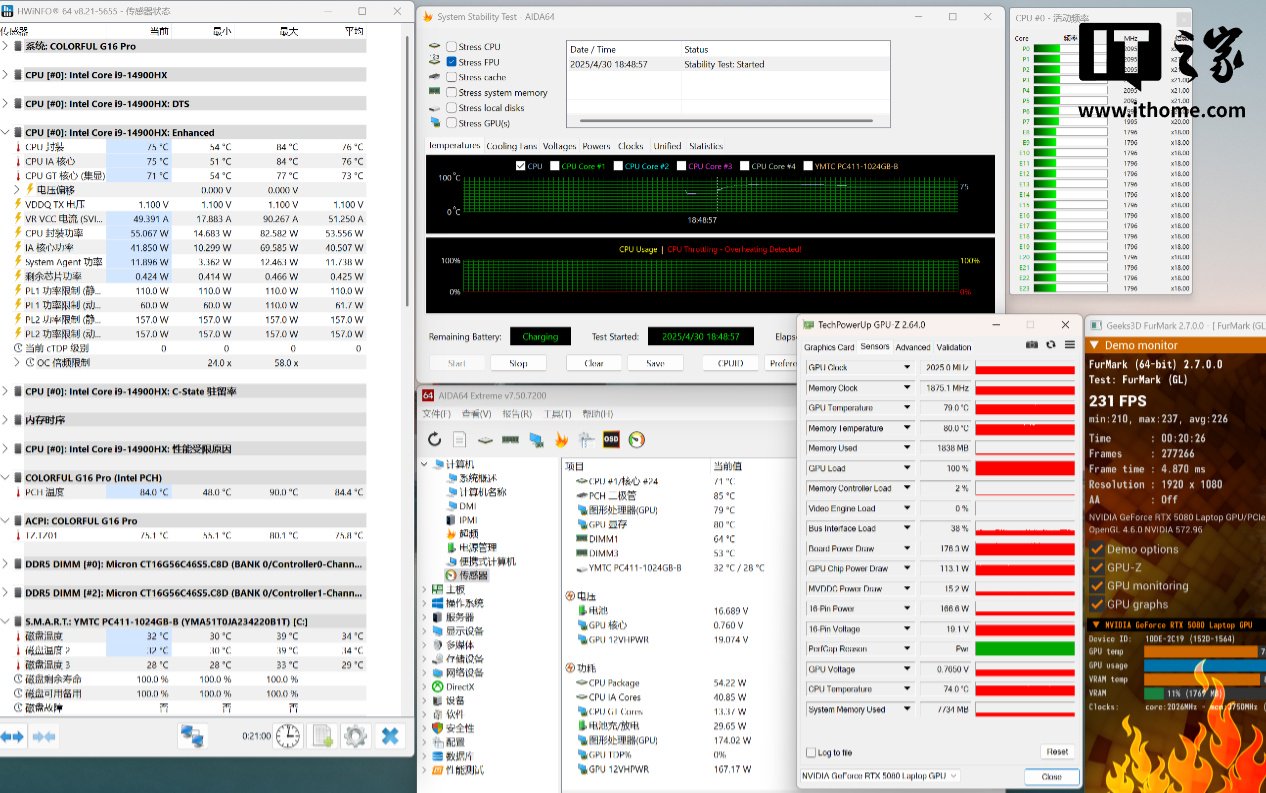Expand the DirectX tree node in AIDA64
The width and height of the screenshot is (1266, 793).
[x=424, y=687]
